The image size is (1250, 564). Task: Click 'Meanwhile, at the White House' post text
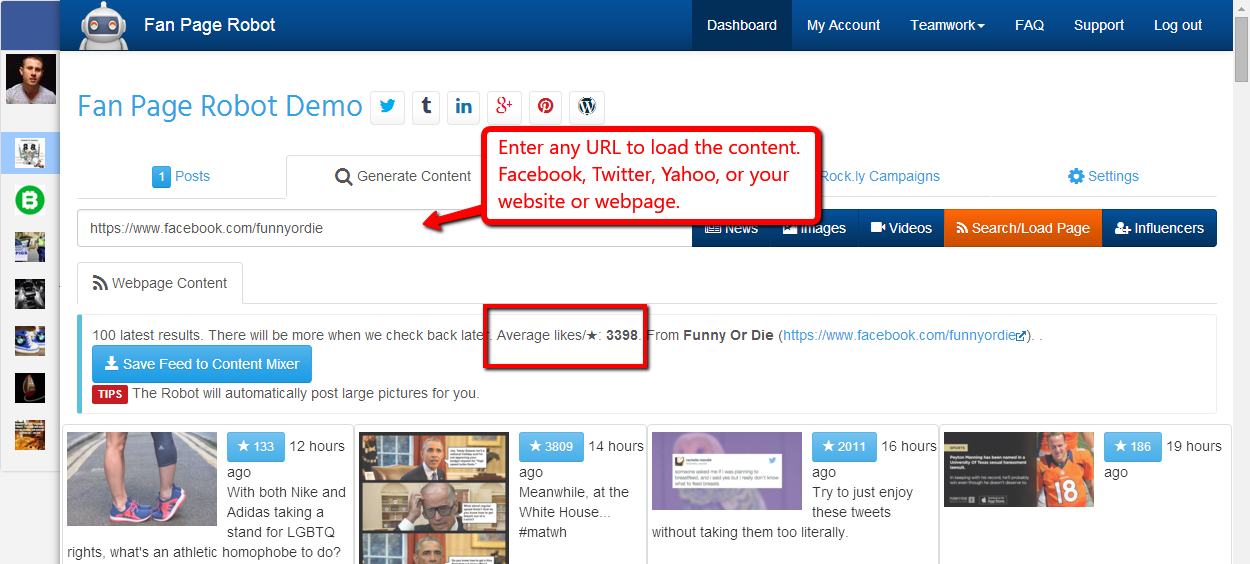pyautogui.click(x=574, y=512)
